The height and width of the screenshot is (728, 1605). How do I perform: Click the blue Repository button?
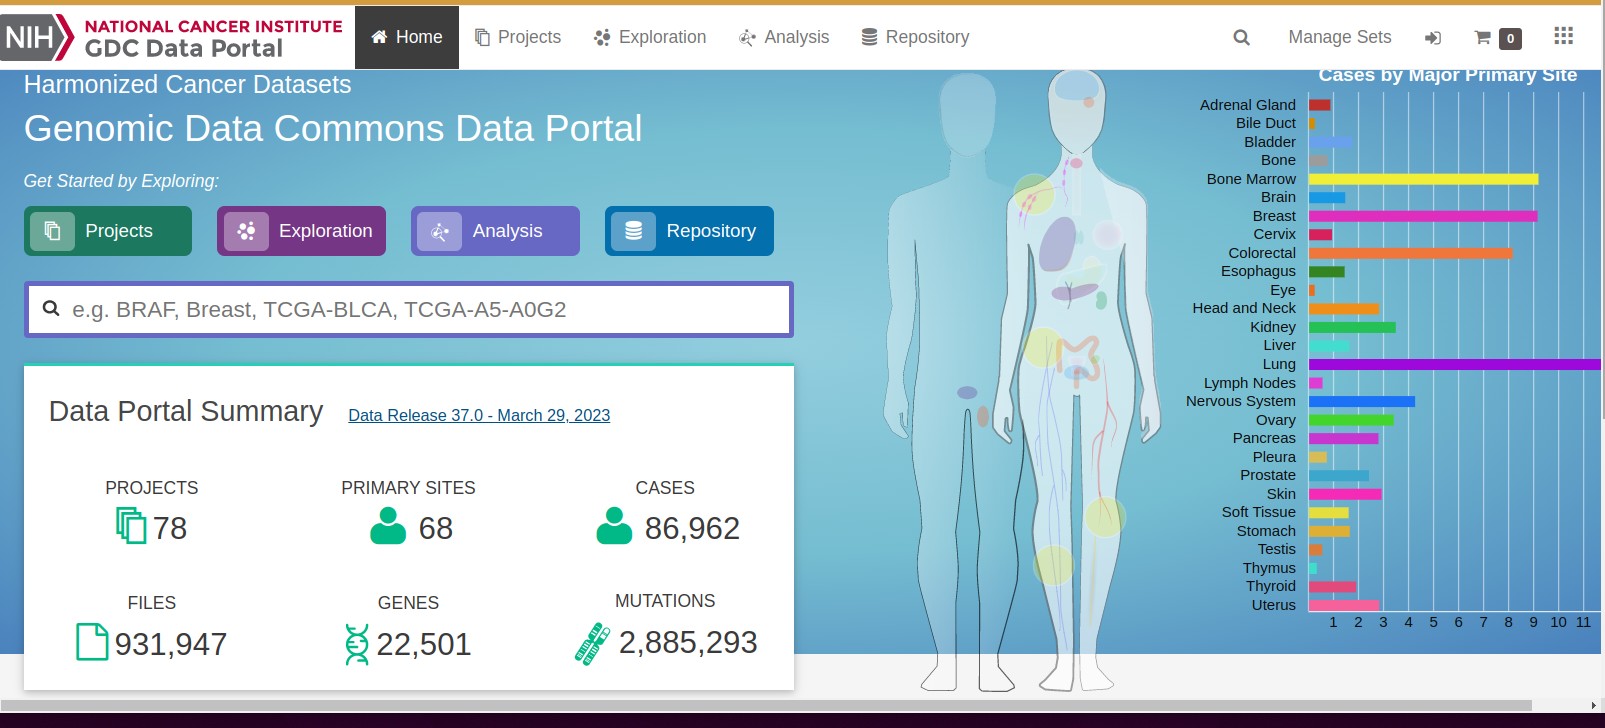click(x=689, y=231)
